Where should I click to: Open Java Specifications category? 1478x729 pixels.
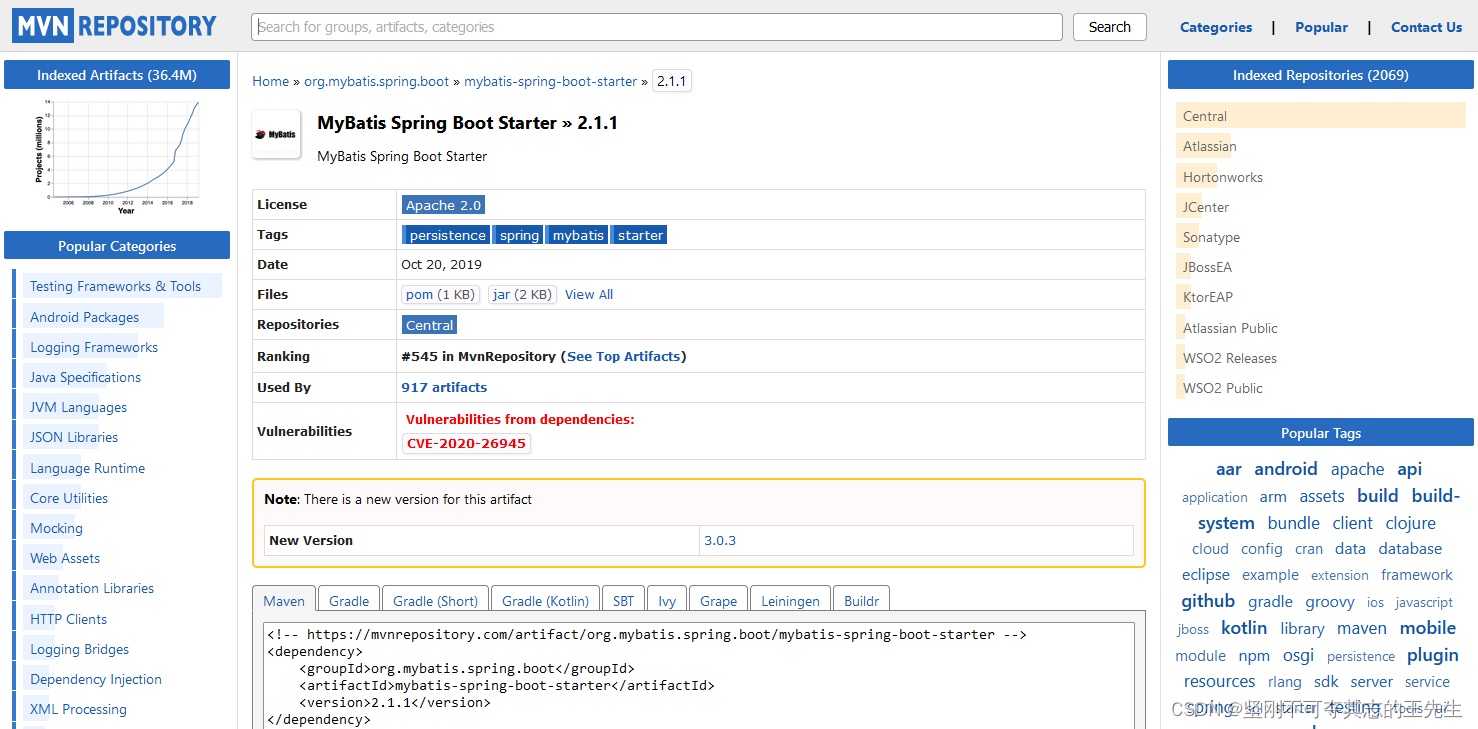pos(85,377)
